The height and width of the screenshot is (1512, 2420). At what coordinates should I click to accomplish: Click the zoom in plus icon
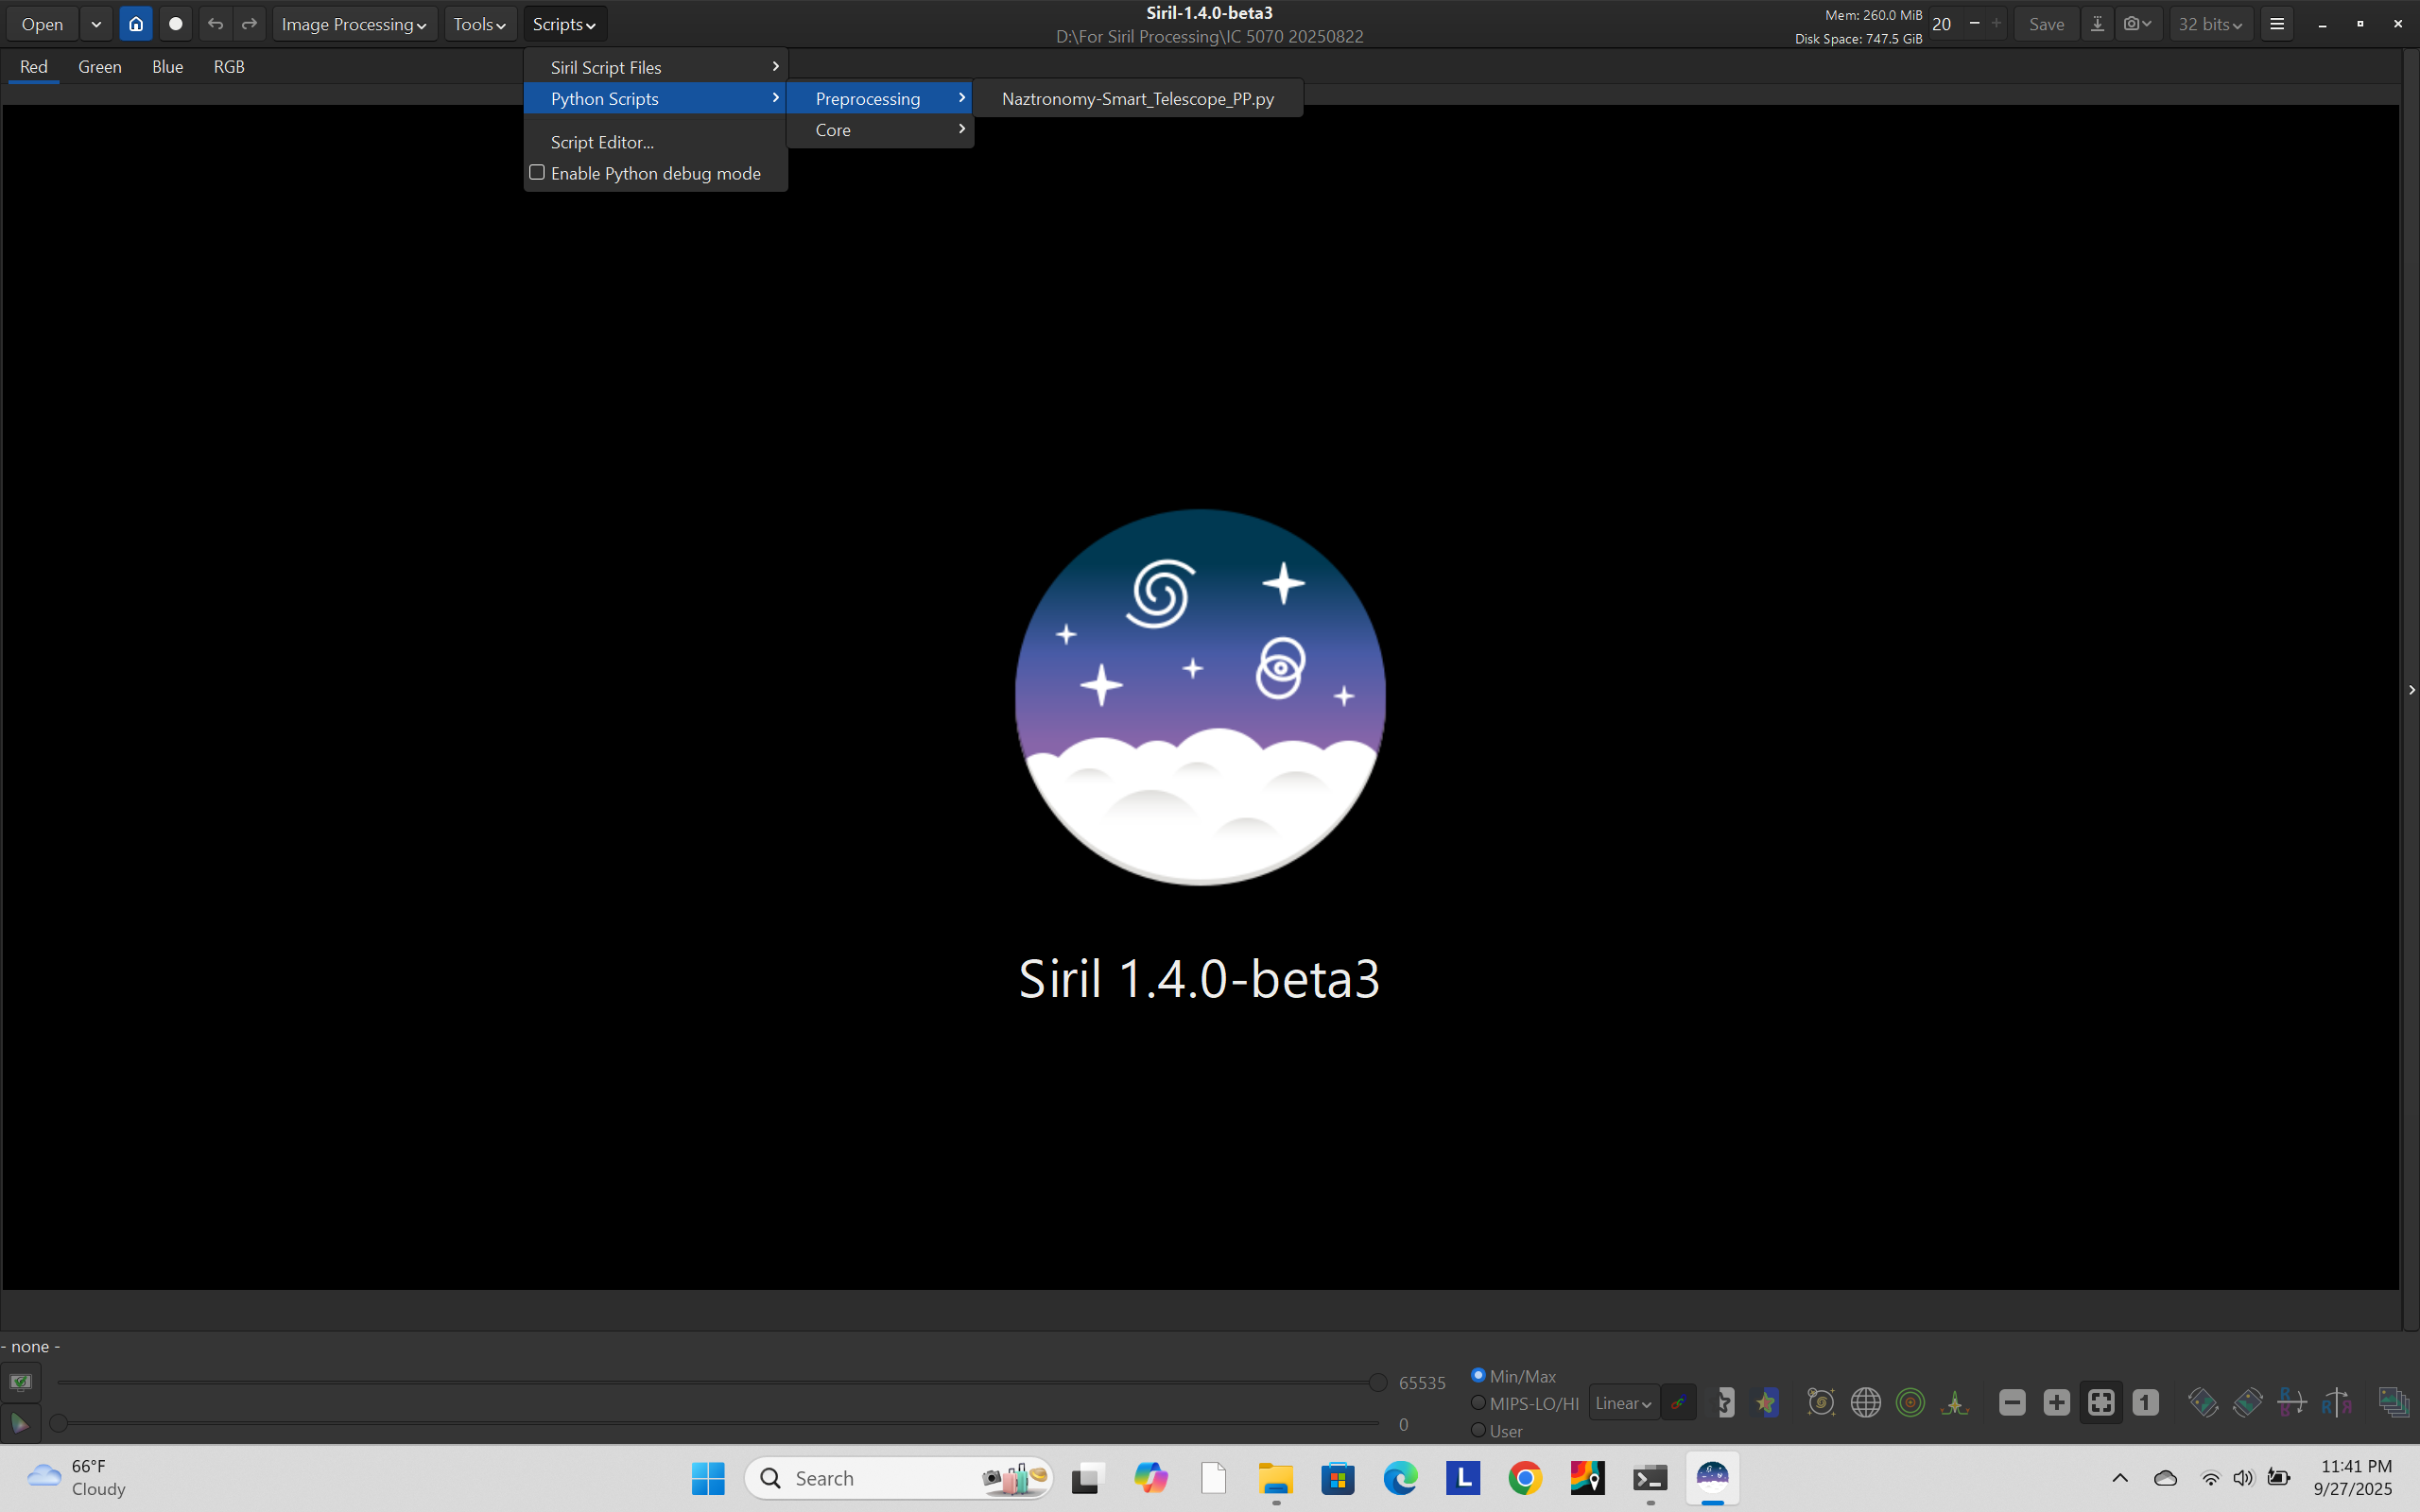tap(2056, 1402)
